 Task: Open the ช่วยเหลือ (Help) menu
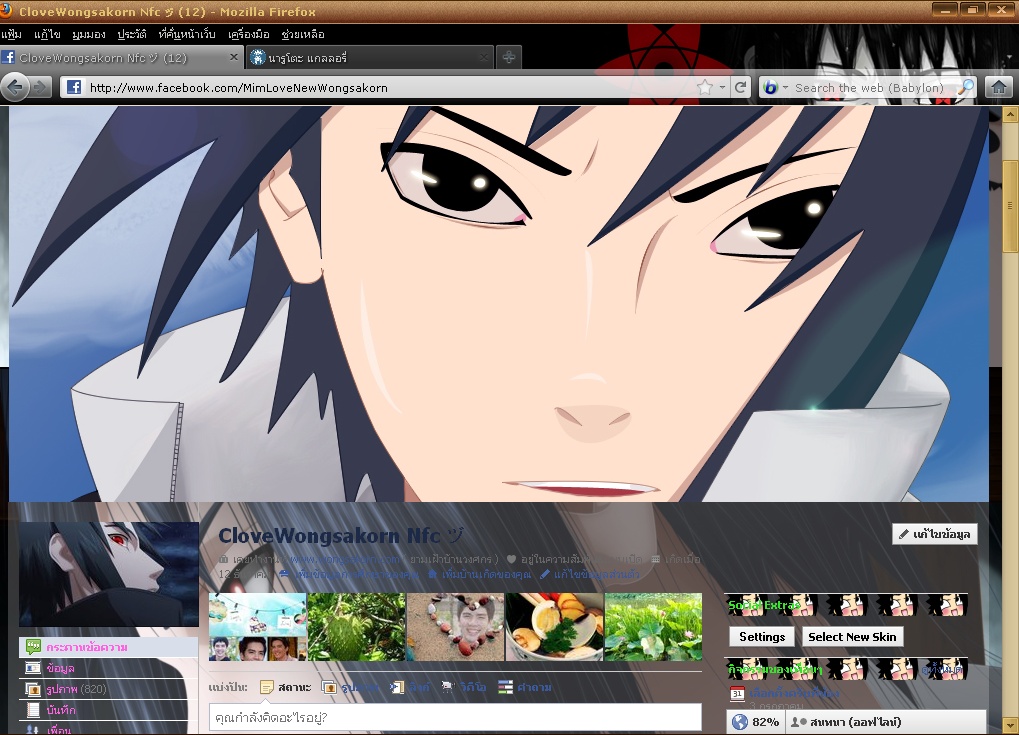[303, 34]
